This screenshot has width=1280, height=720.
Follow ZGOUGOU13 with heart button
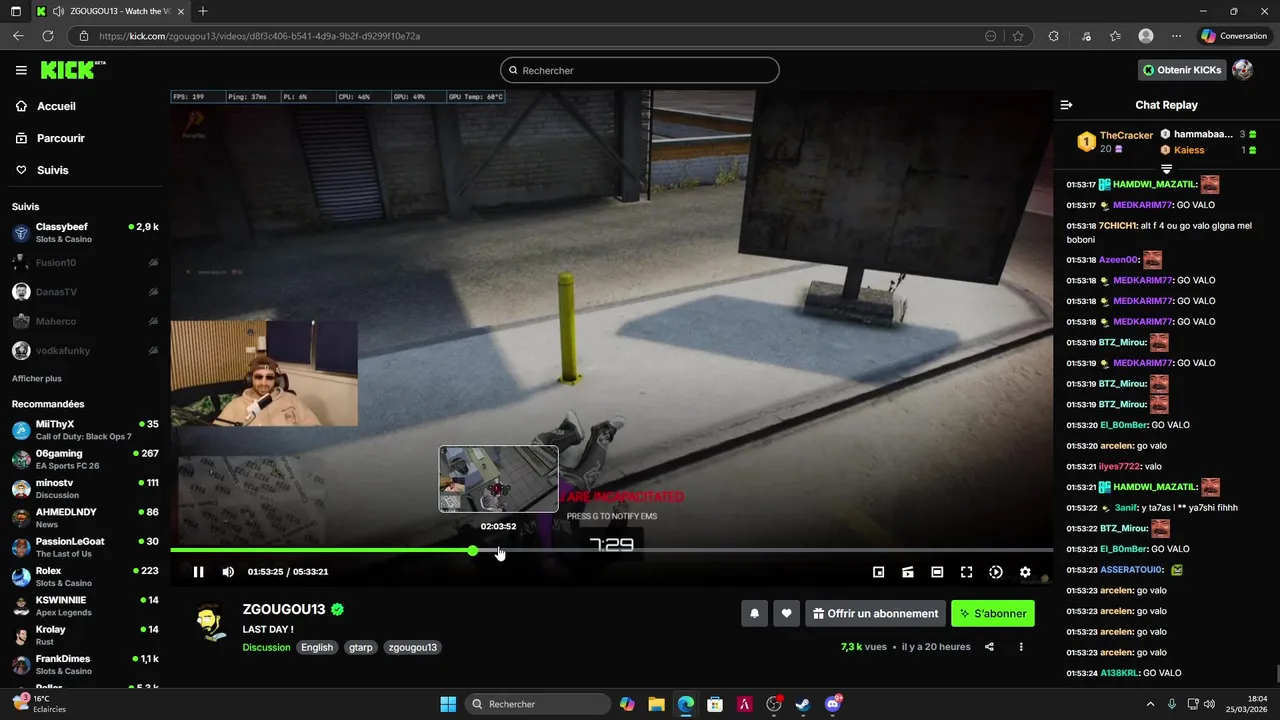tap(787, 614)
